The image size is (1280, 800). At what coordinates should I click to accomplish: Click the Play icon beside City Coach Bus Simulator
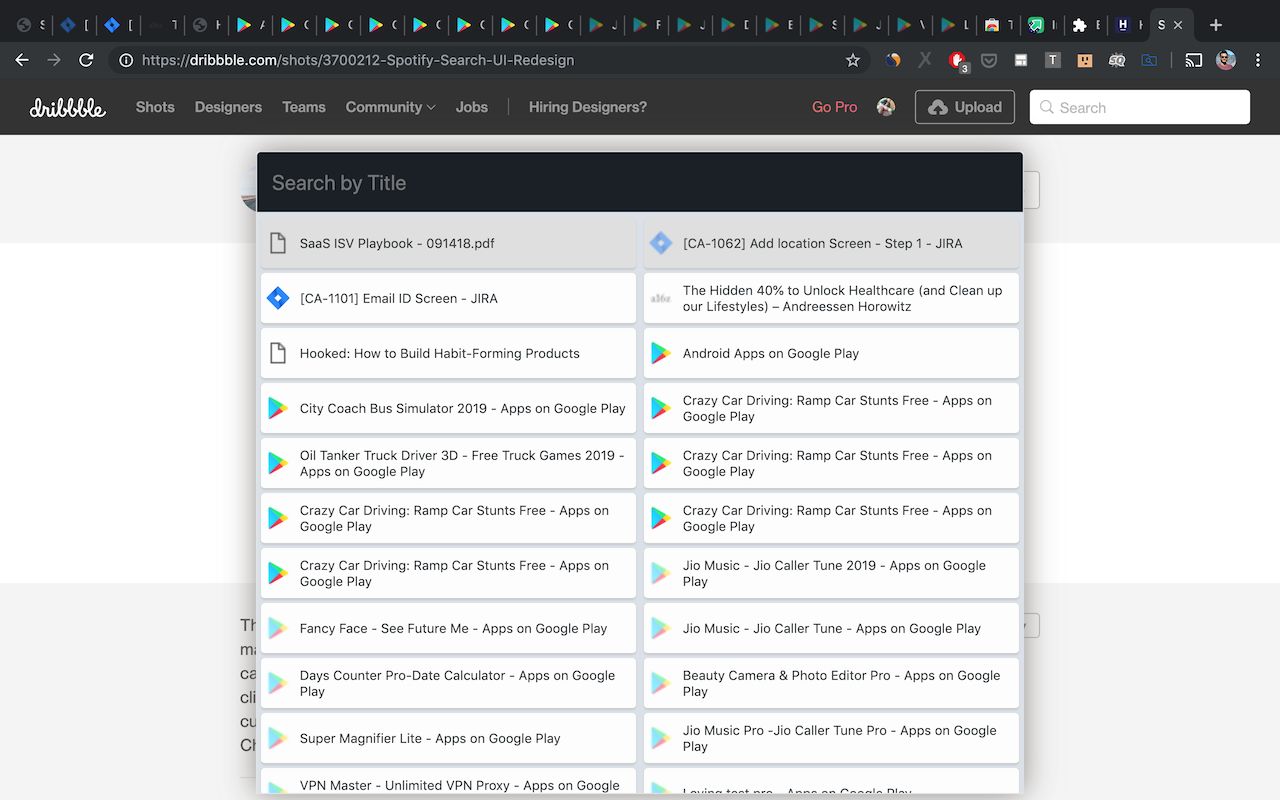[x=277, y=408]
